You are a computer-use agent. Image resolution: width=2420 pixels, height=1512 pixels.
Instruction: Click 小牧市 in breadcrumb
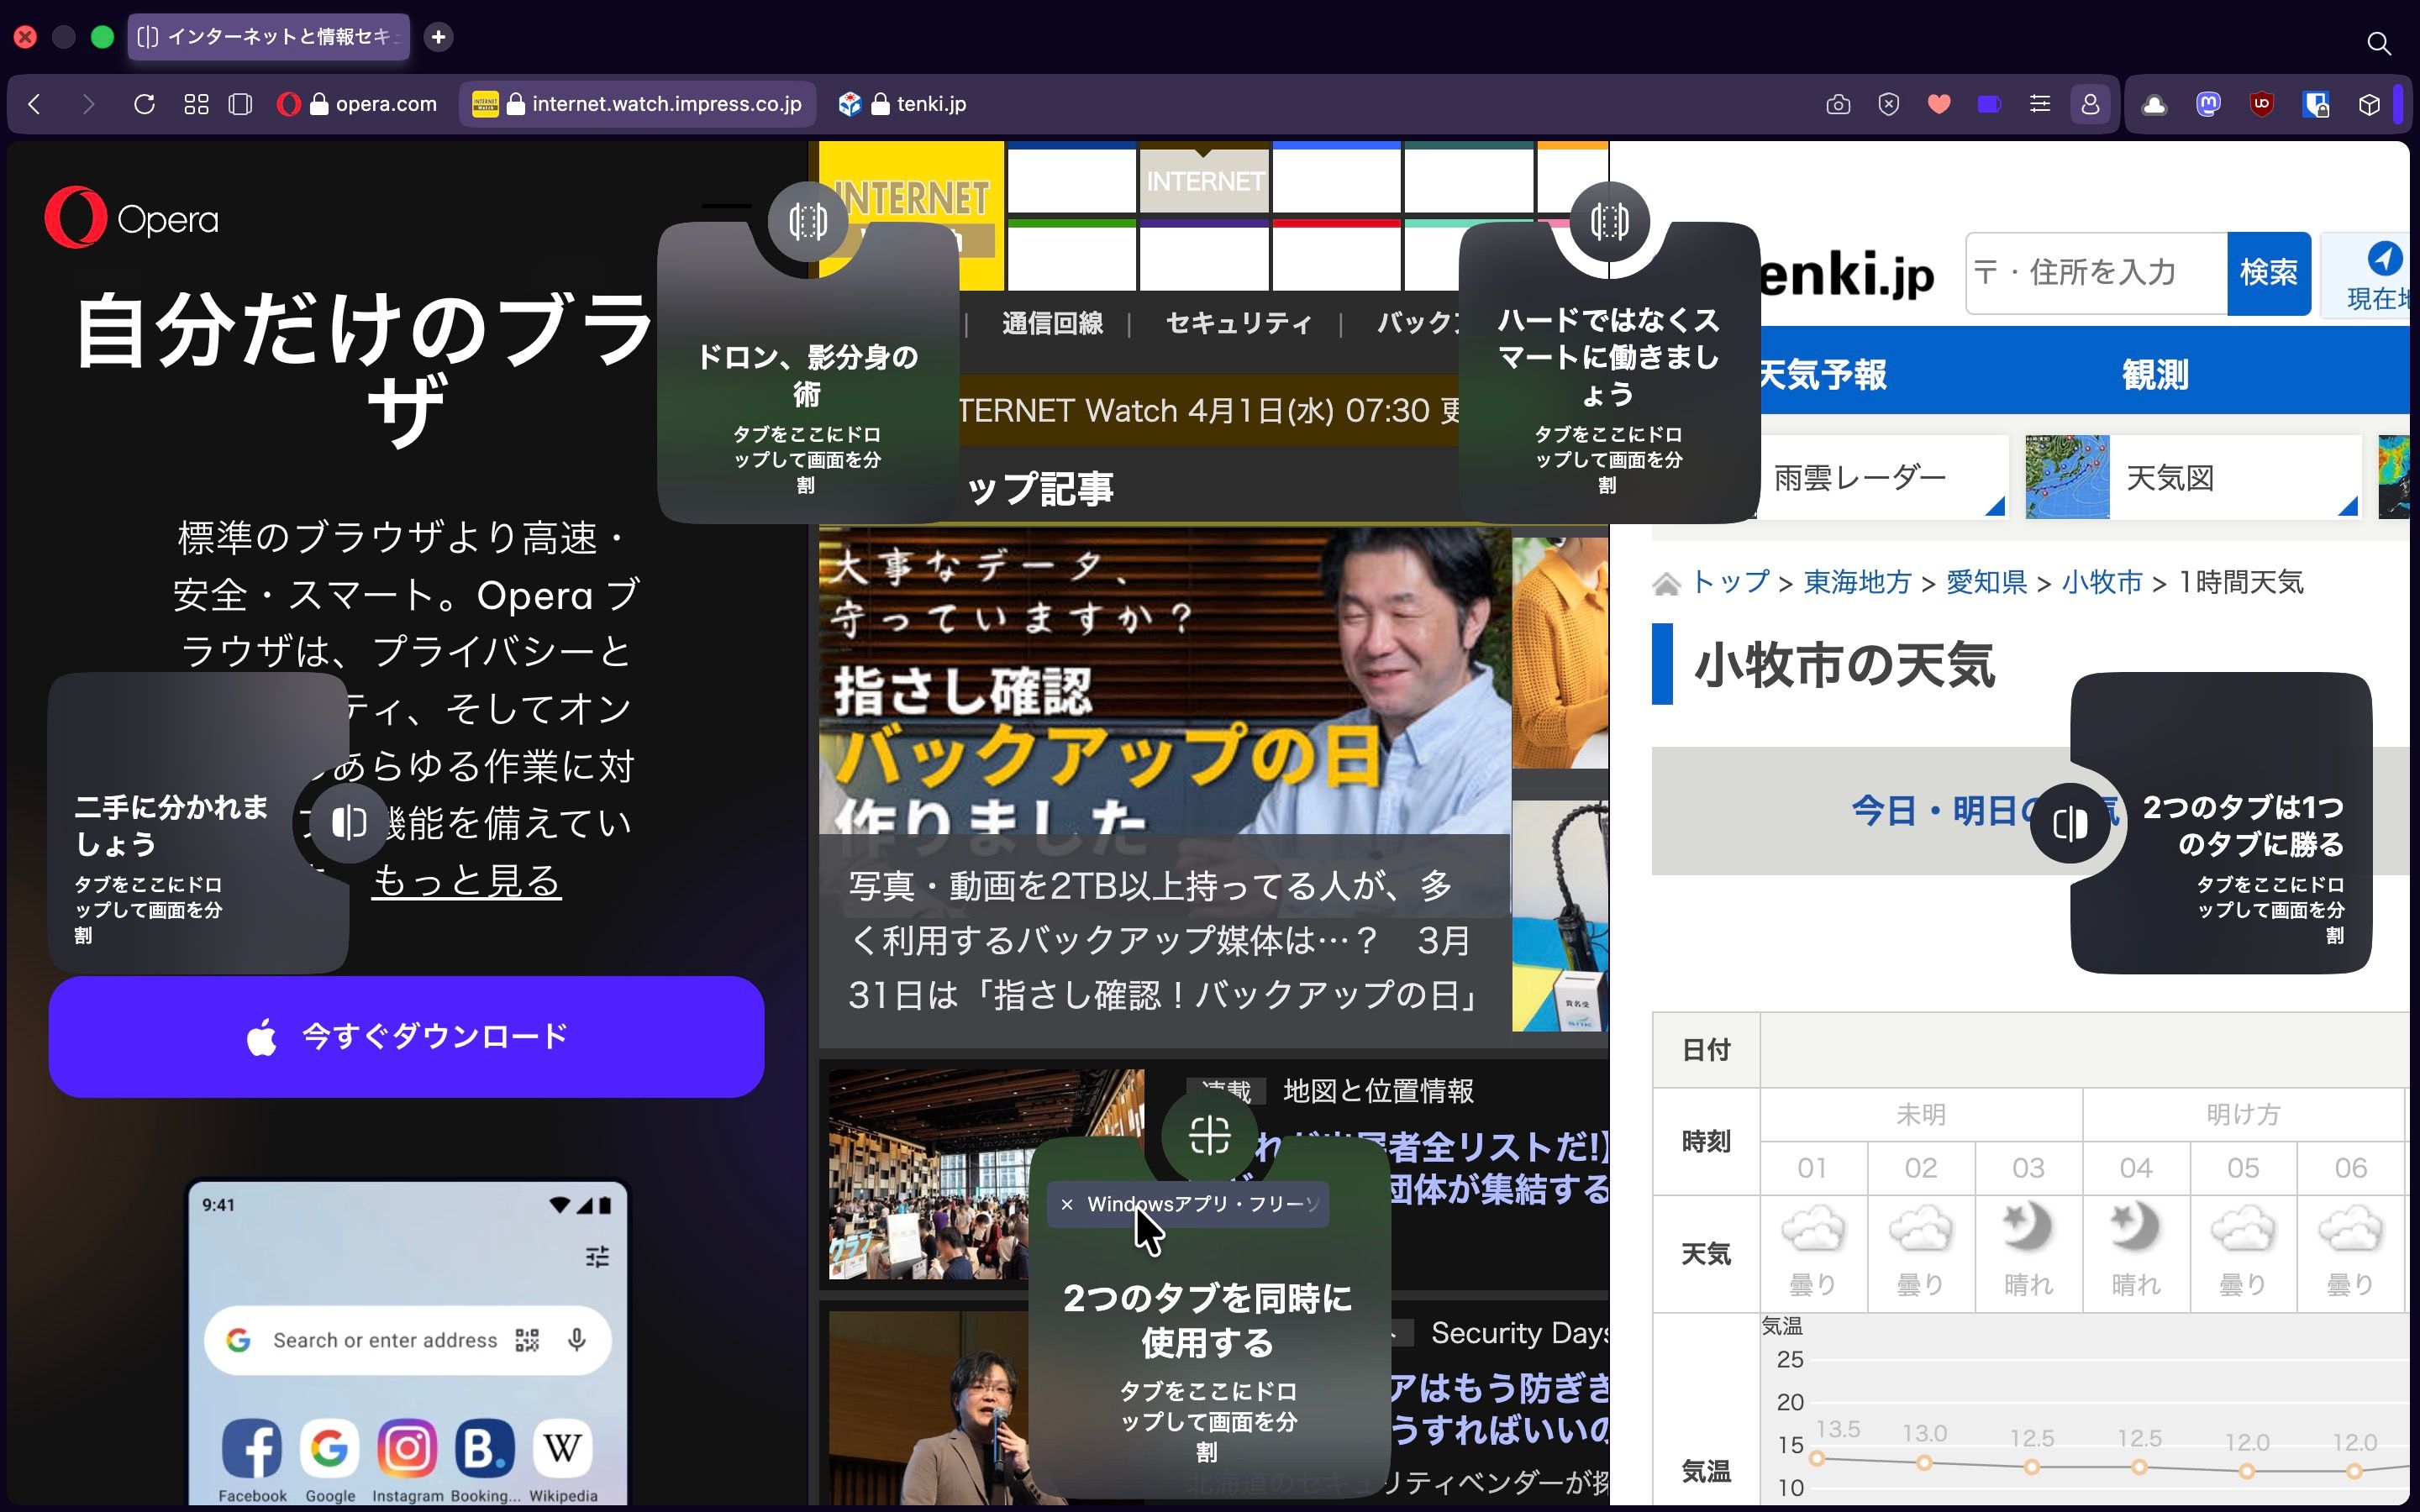tap(2102, 582)
